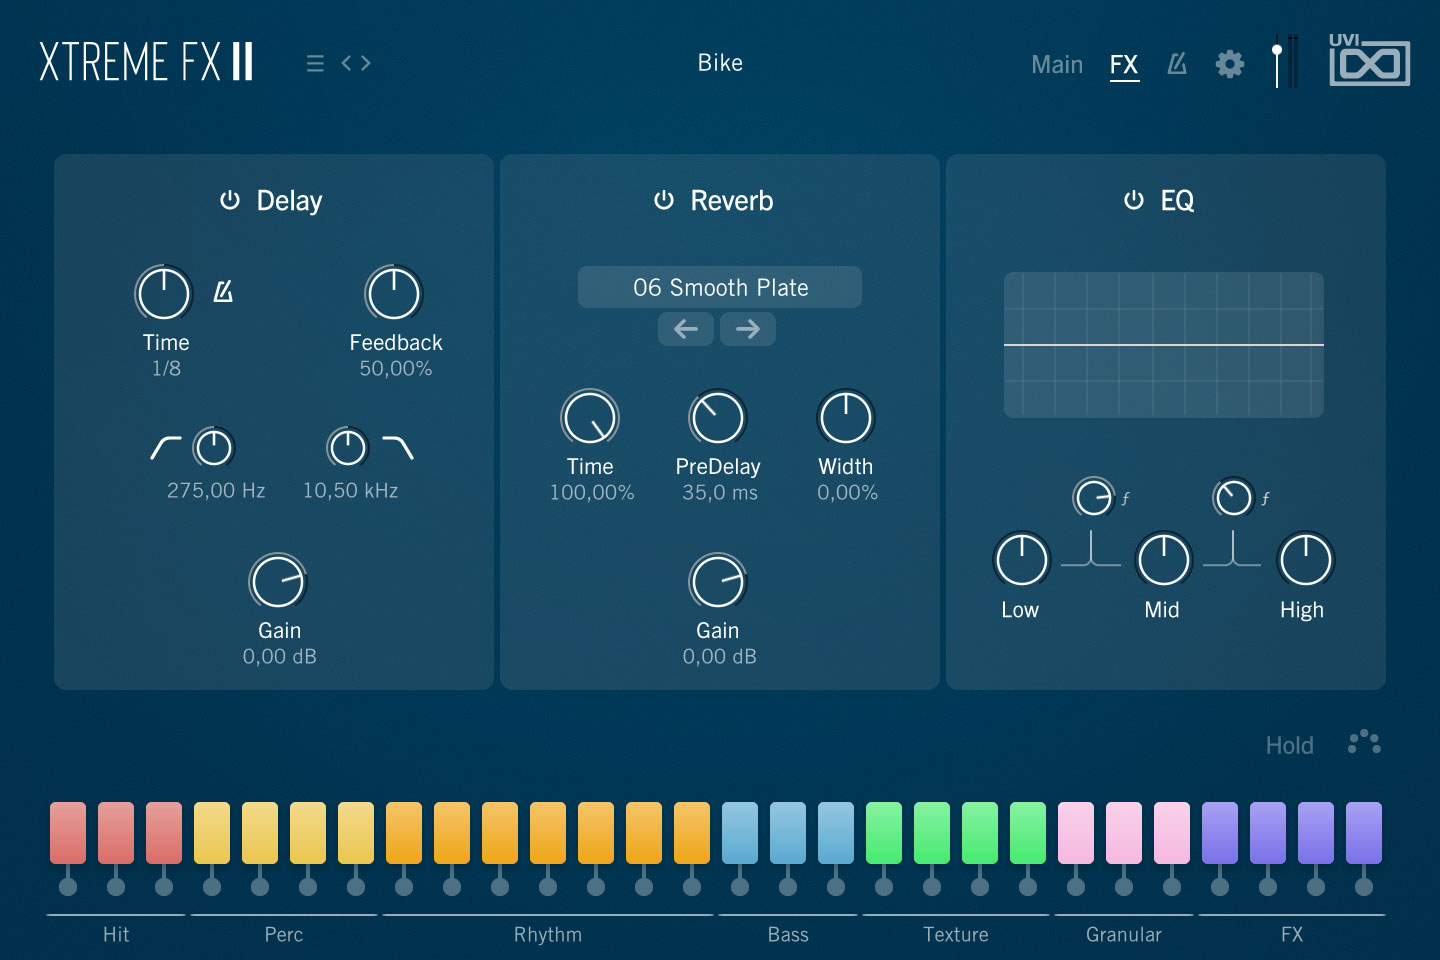
Task: Click Delay low-pass filter shape icon
Action: point(398,447)
